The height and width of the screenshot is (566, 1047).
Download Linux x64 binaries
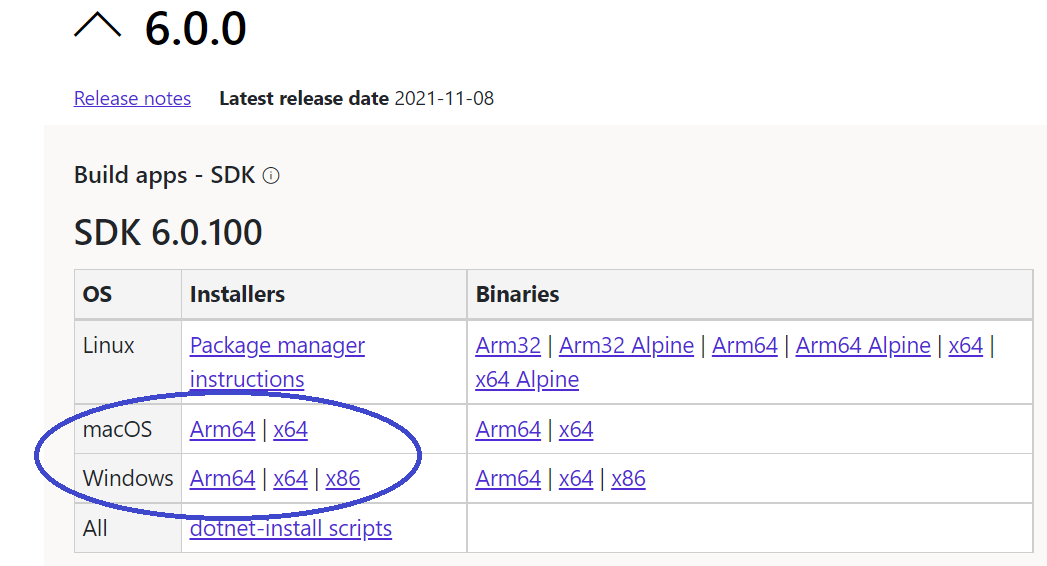click(966, 345)
